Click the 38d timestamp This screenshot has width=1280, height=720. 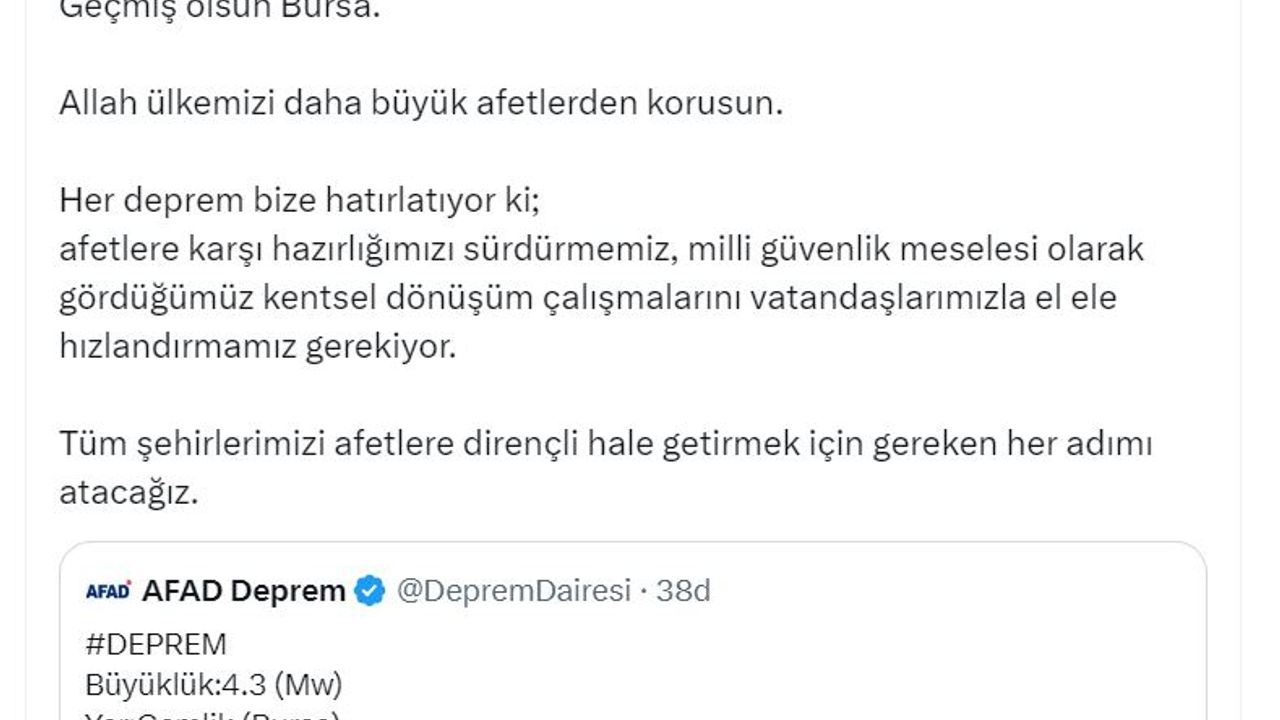pyautogui.click(x=683, y=591)
